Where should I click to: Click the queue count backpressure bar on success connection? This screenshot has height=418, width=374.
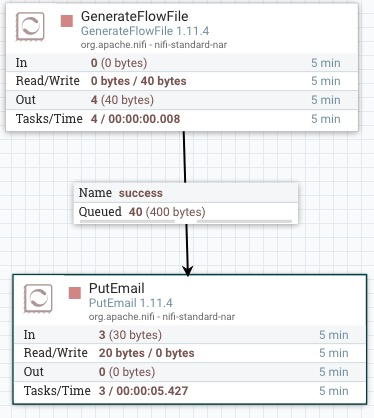pos(127,221)
